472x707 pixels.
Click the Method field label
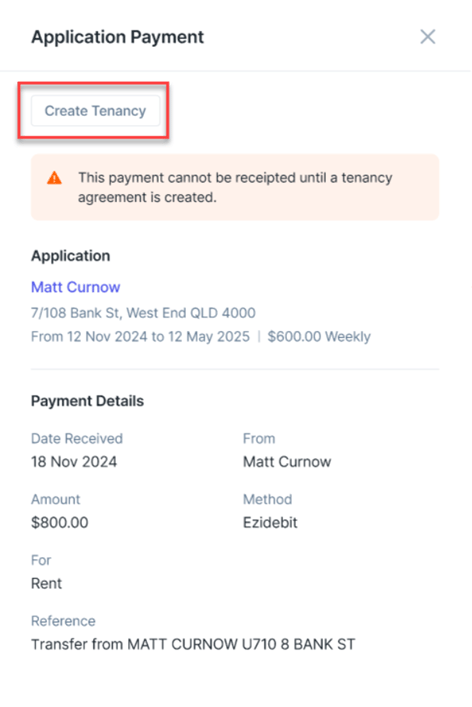coord(267,499)
